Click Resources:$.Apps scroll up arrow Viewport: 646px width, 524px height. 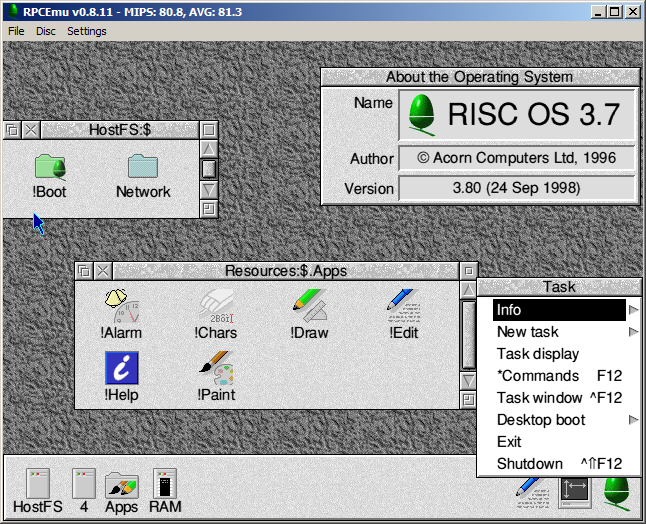pyautogui.click(x=468, y=290)
